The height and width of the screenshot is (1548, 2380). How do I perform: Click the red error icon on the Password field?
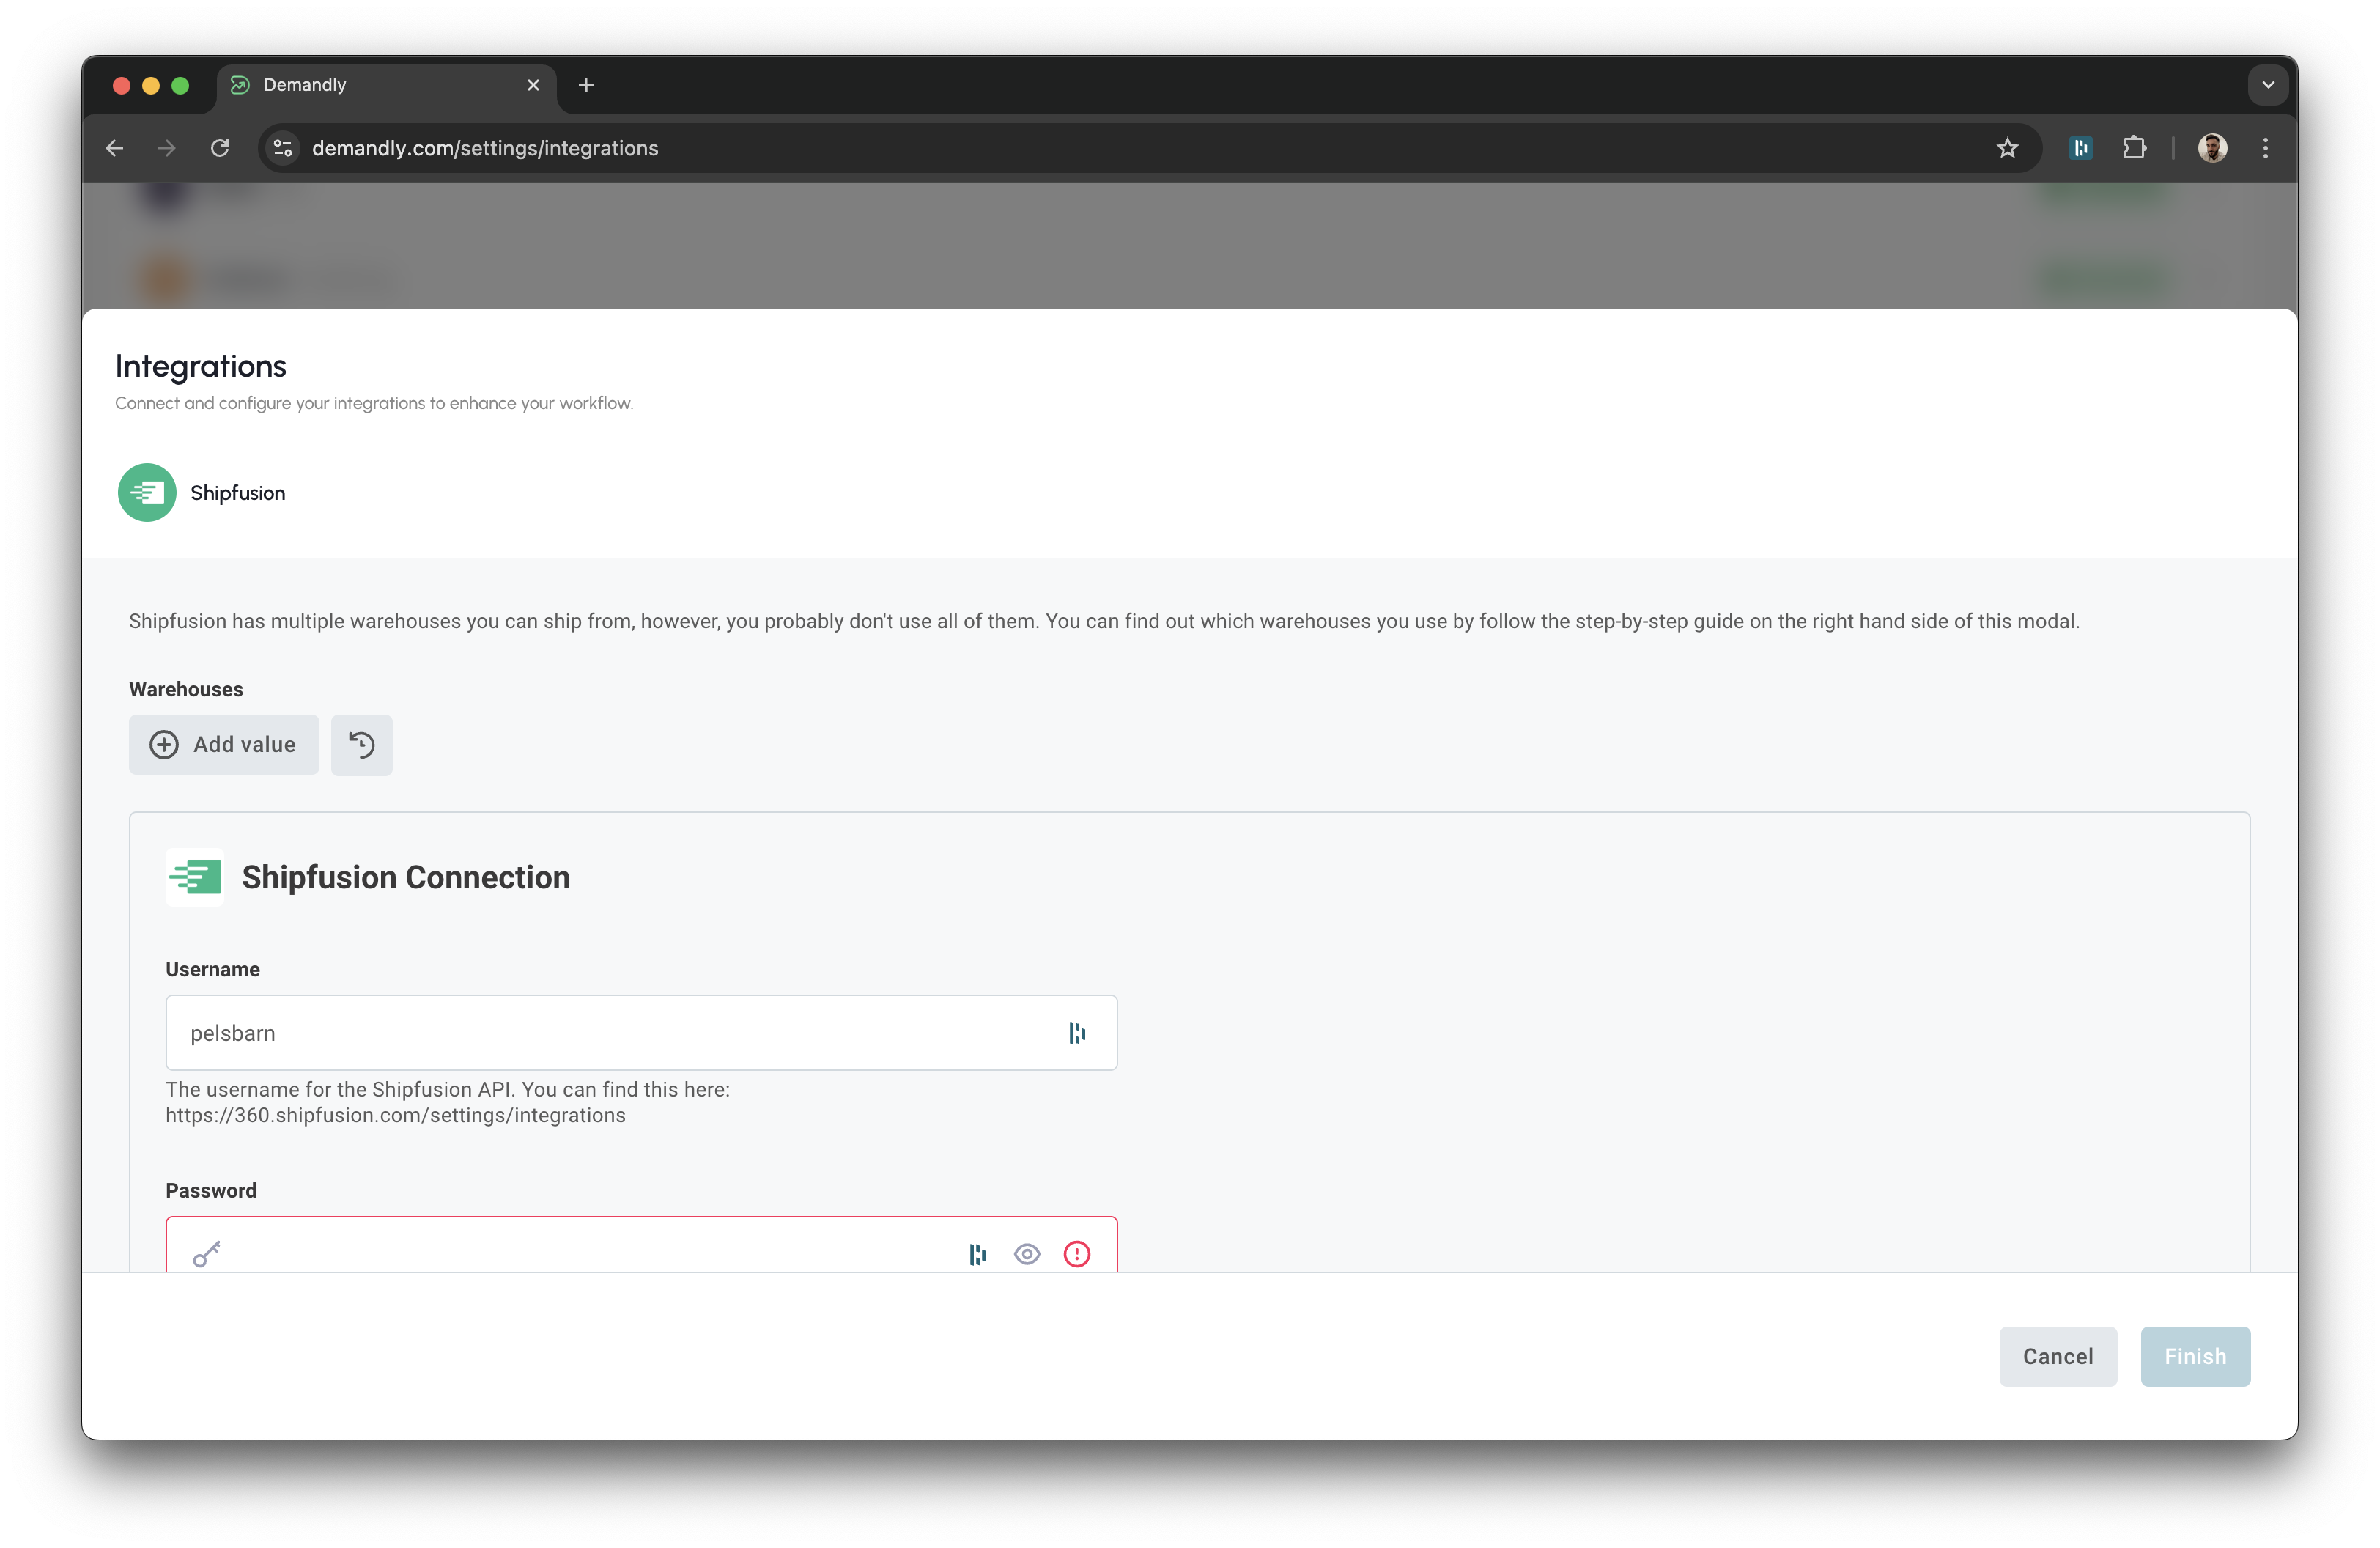pyautogui.click(x=1076, y=1253)
